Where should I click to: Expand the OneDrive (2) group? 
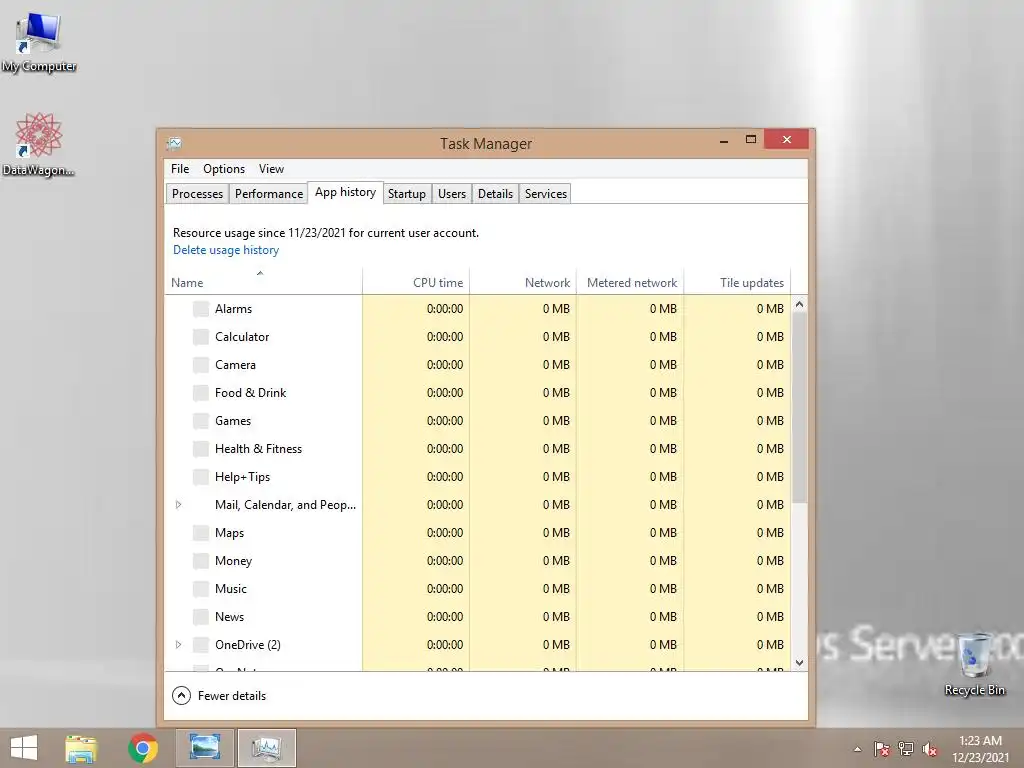point(178,645)
